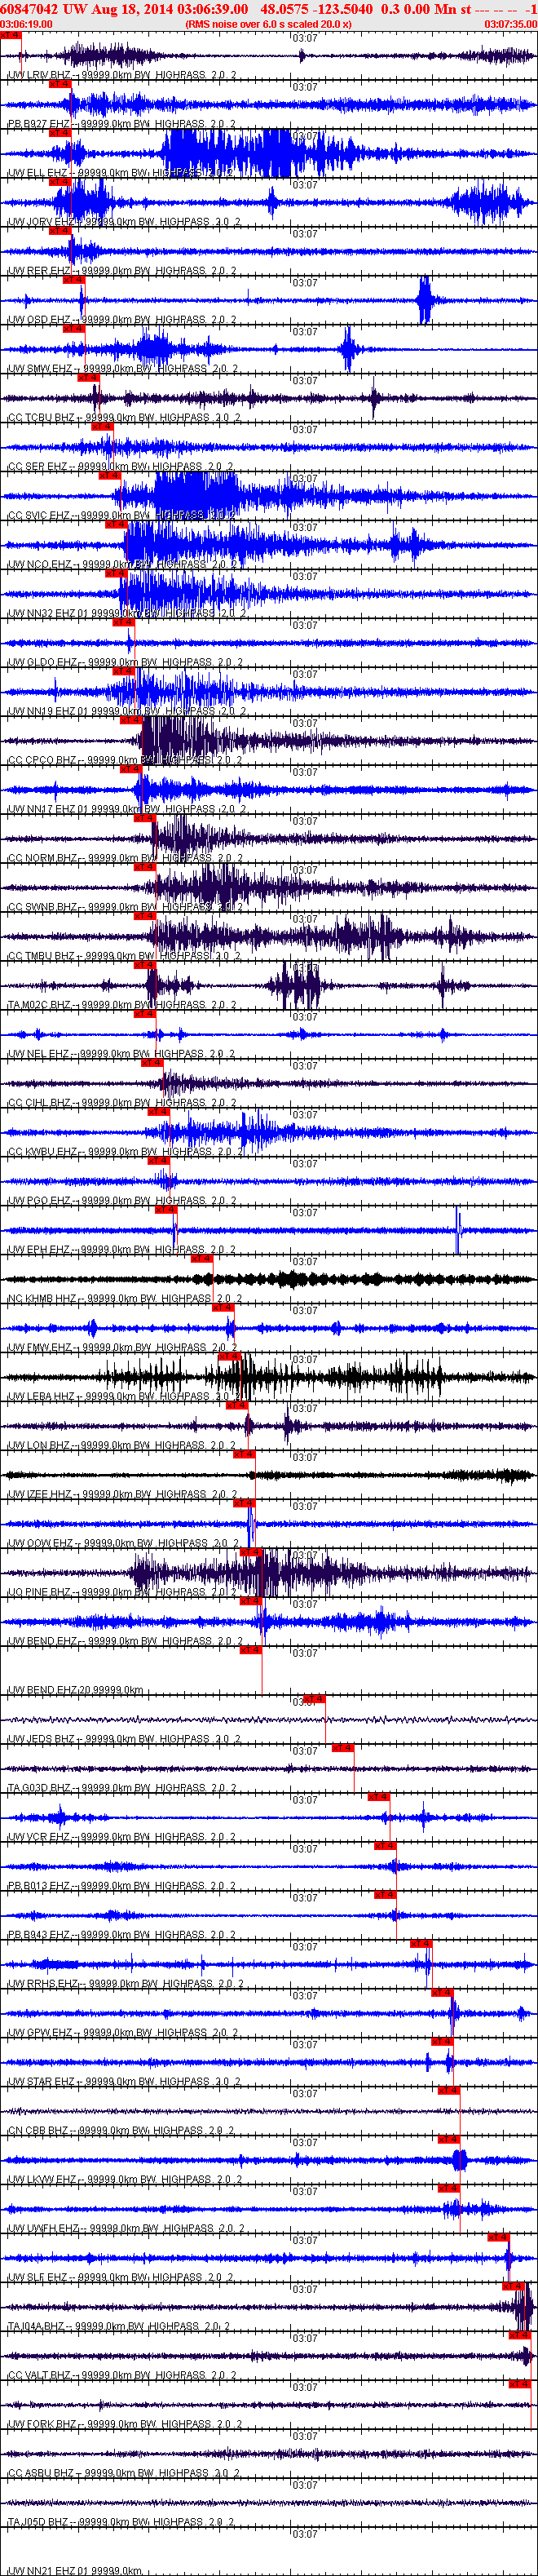
Task: Select the UW ELL EHZ station label
Action: (120, 173)
